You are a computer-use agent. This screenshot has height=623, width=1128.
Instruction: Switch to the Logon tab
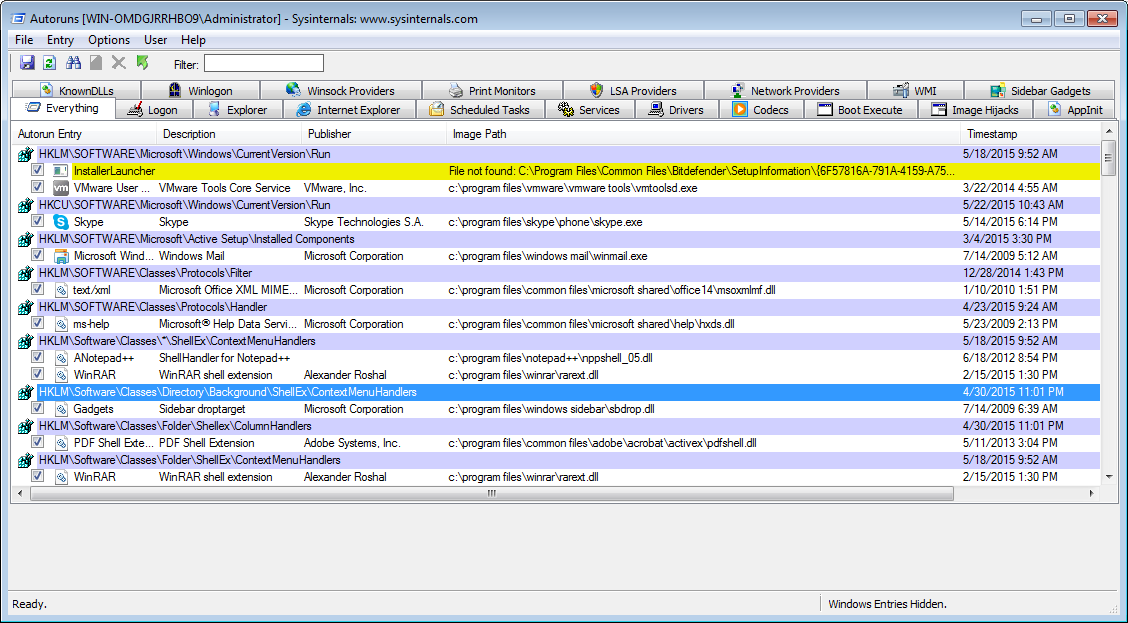click(153, 109)
